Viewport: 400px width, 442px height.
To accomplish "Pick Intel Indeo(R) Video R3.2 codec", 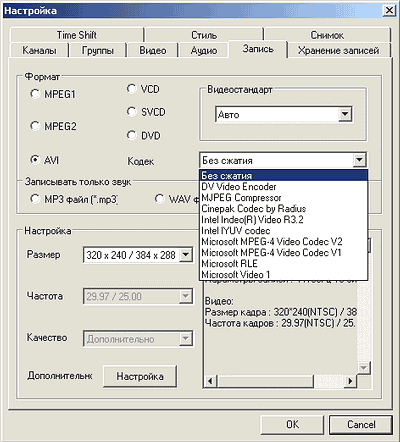I will pos(284,219).
